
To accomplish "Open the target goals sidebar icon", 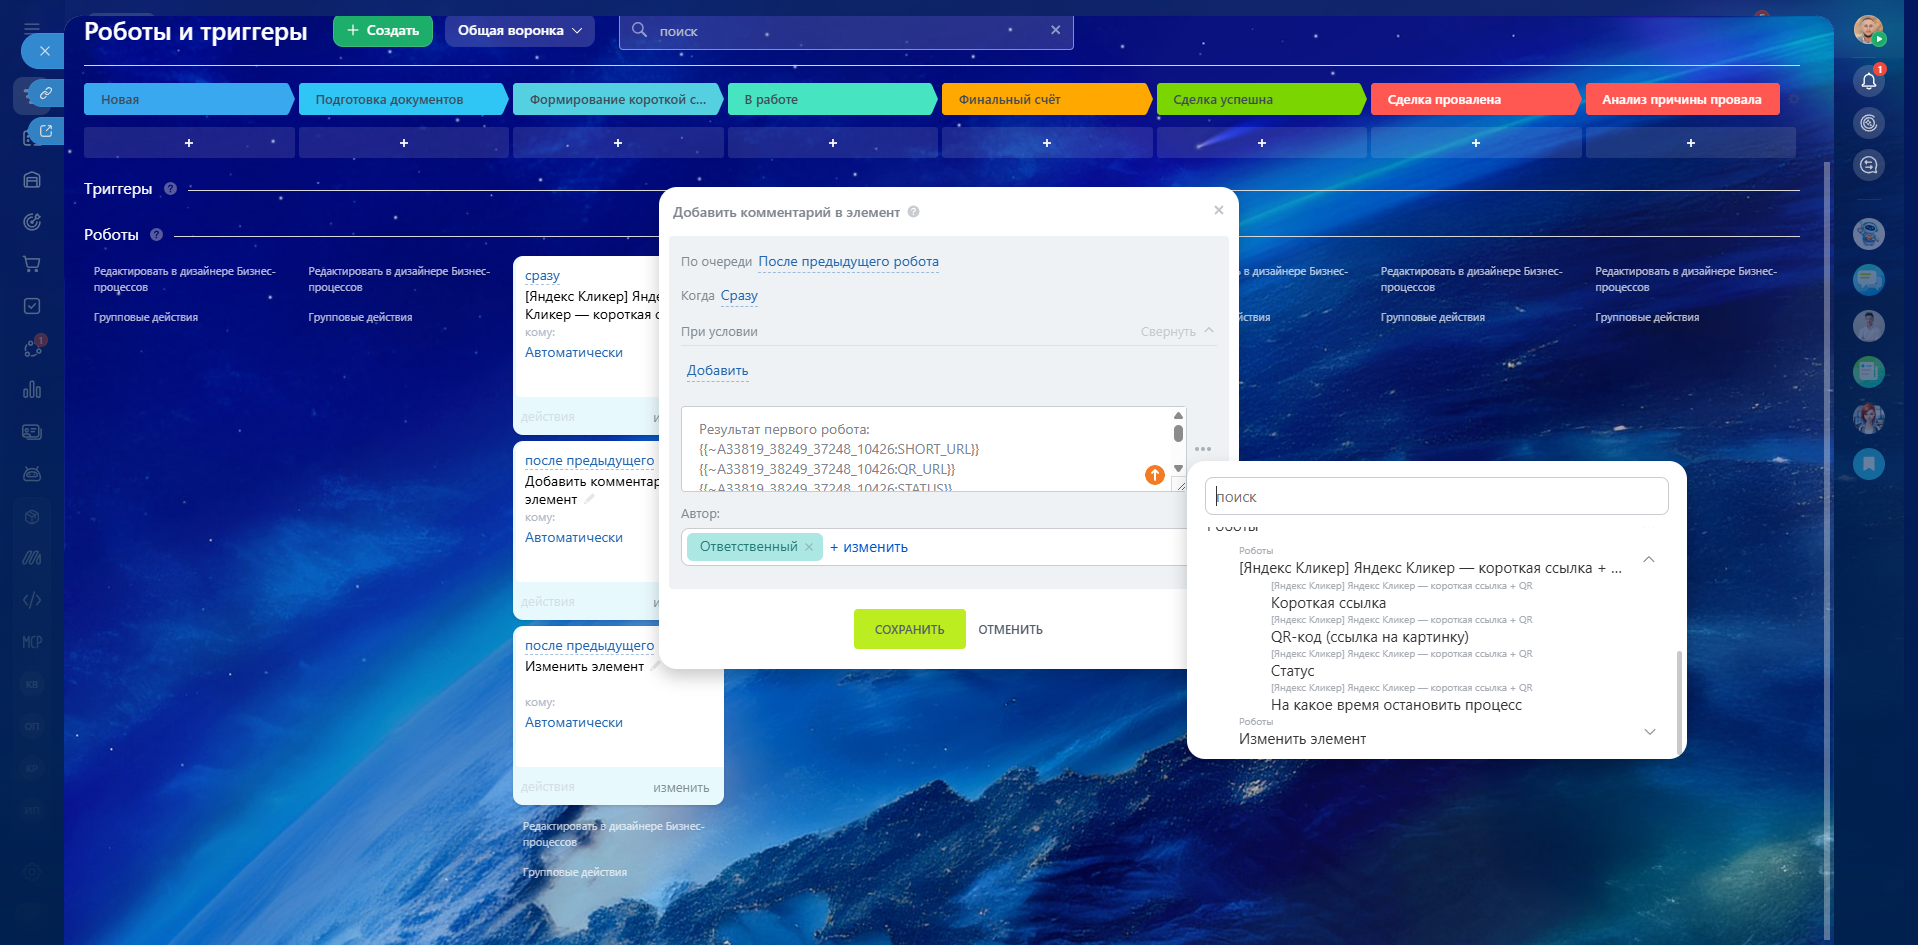I will coord(32,222).
